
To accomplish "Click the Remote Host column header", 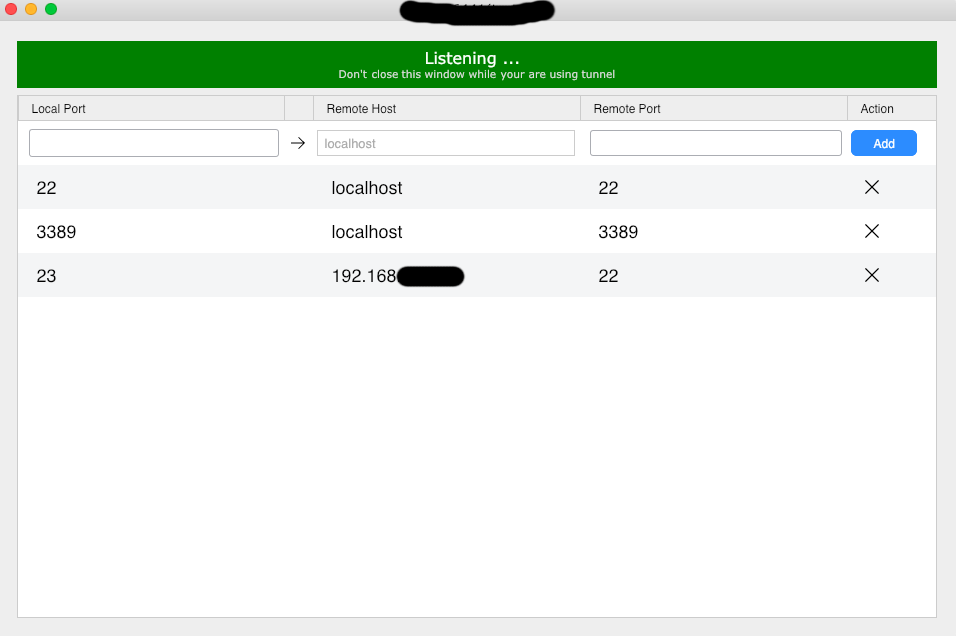I will click(x=446, y=108).
